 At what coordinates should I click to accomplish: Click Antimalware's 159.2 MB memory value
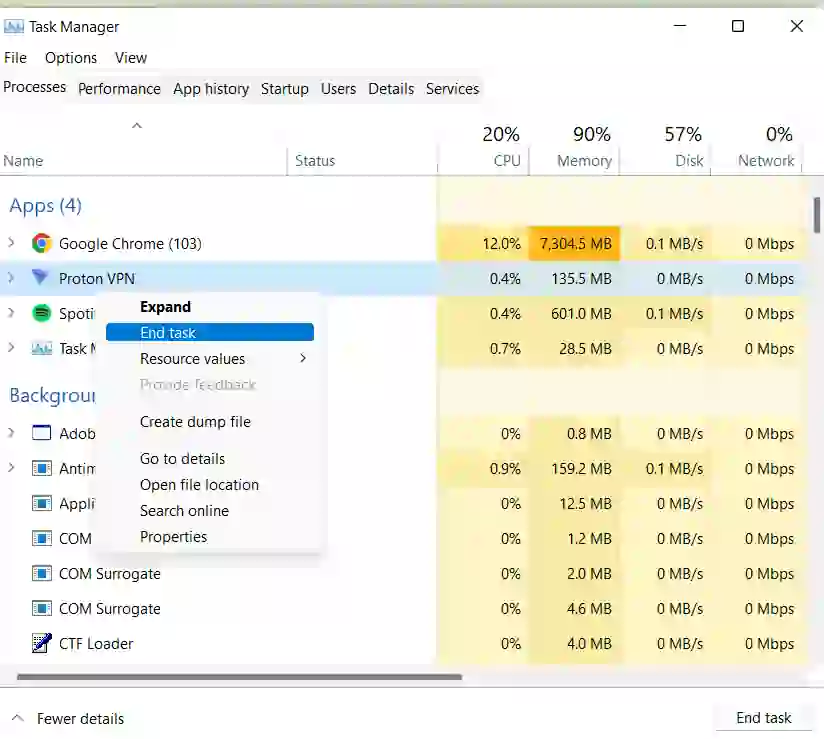pos(581,468)
